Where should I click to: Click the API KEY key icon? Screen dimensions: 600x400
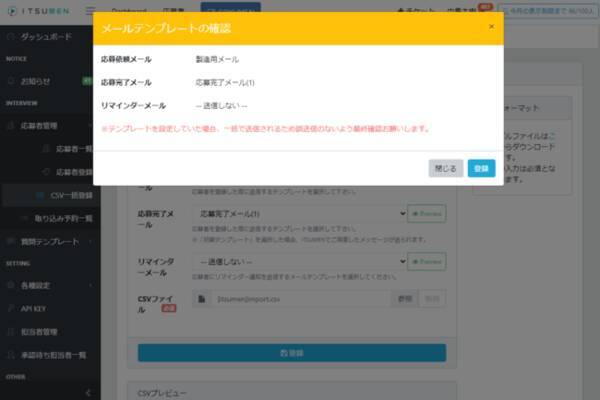[11, 309]
